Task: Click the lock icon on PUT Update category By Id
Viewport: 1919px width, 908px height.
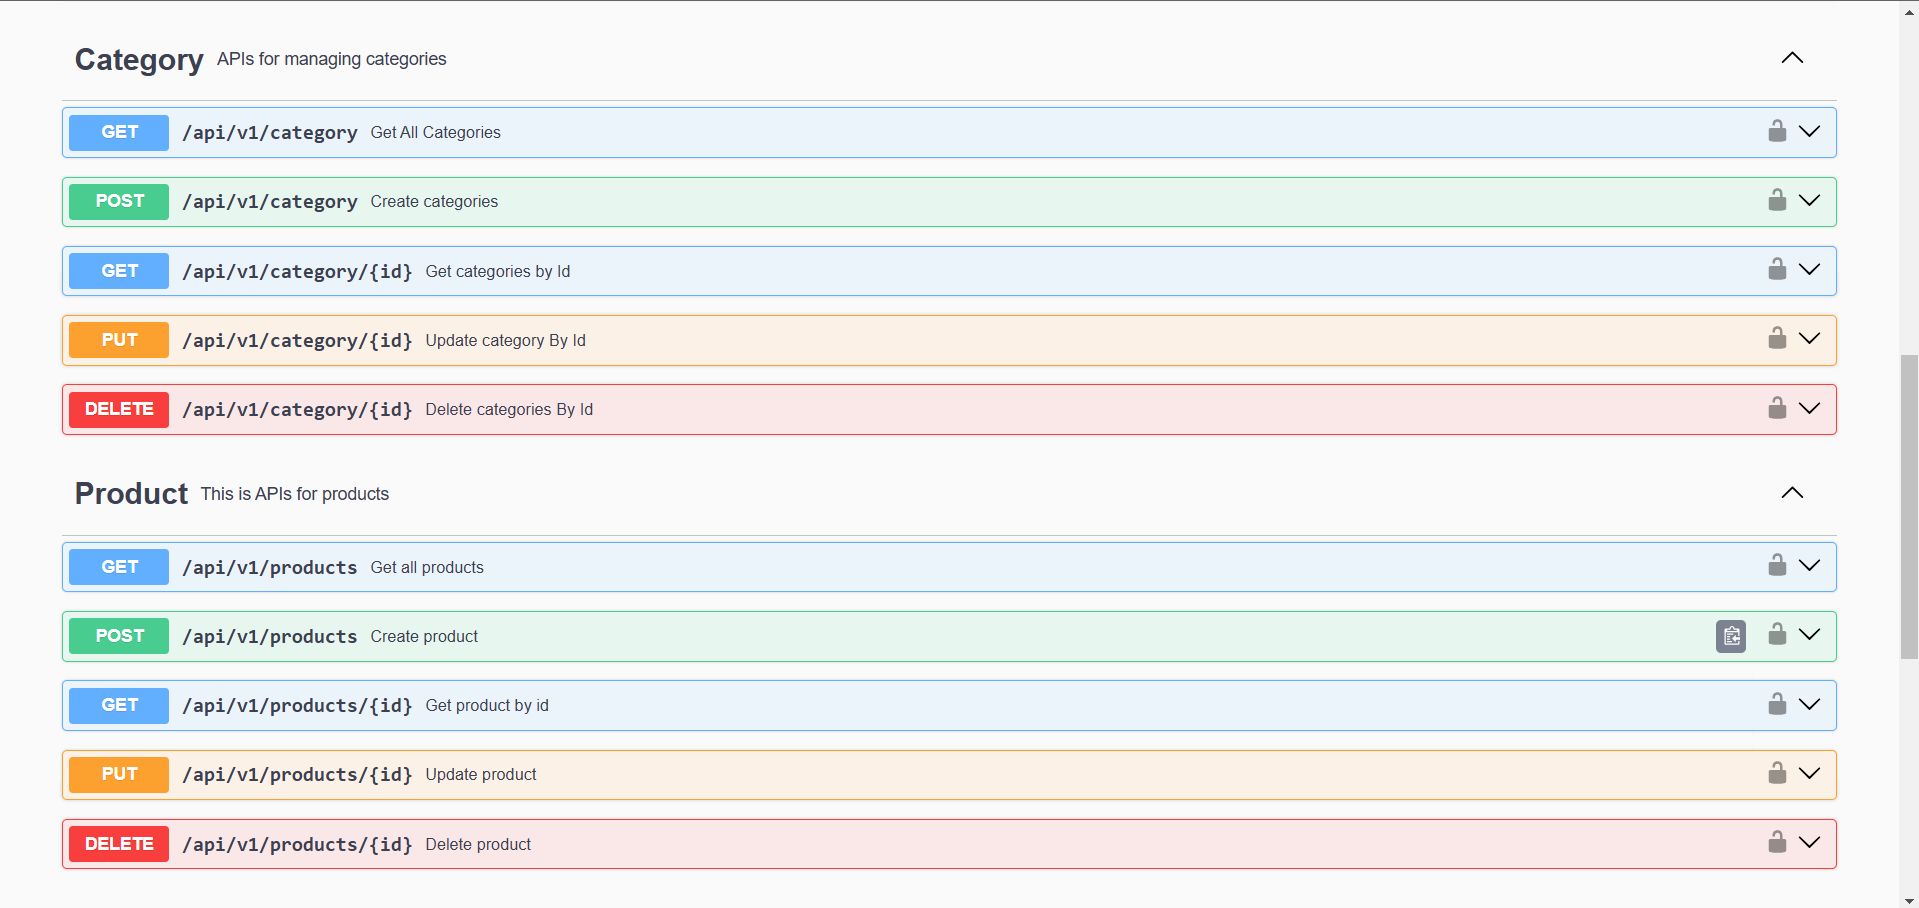Action: (x=1777, y=338)
